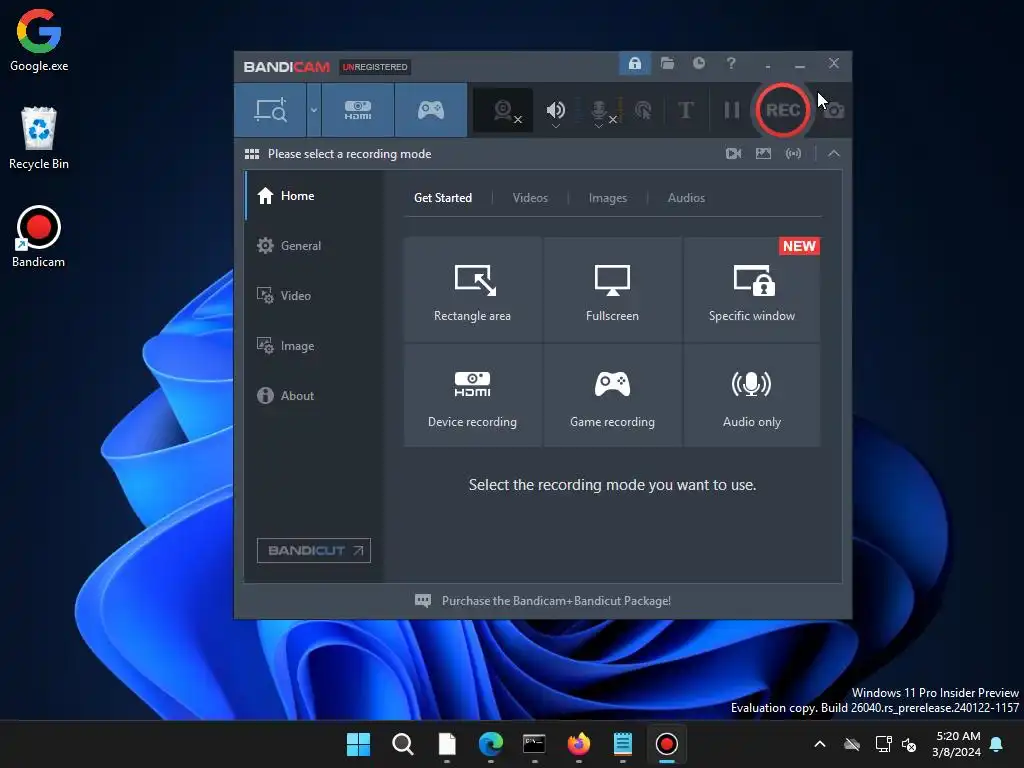Screen dimensions: 1024x768
Task: Switch to Audios tab
Action: click(x=686, y=198)
